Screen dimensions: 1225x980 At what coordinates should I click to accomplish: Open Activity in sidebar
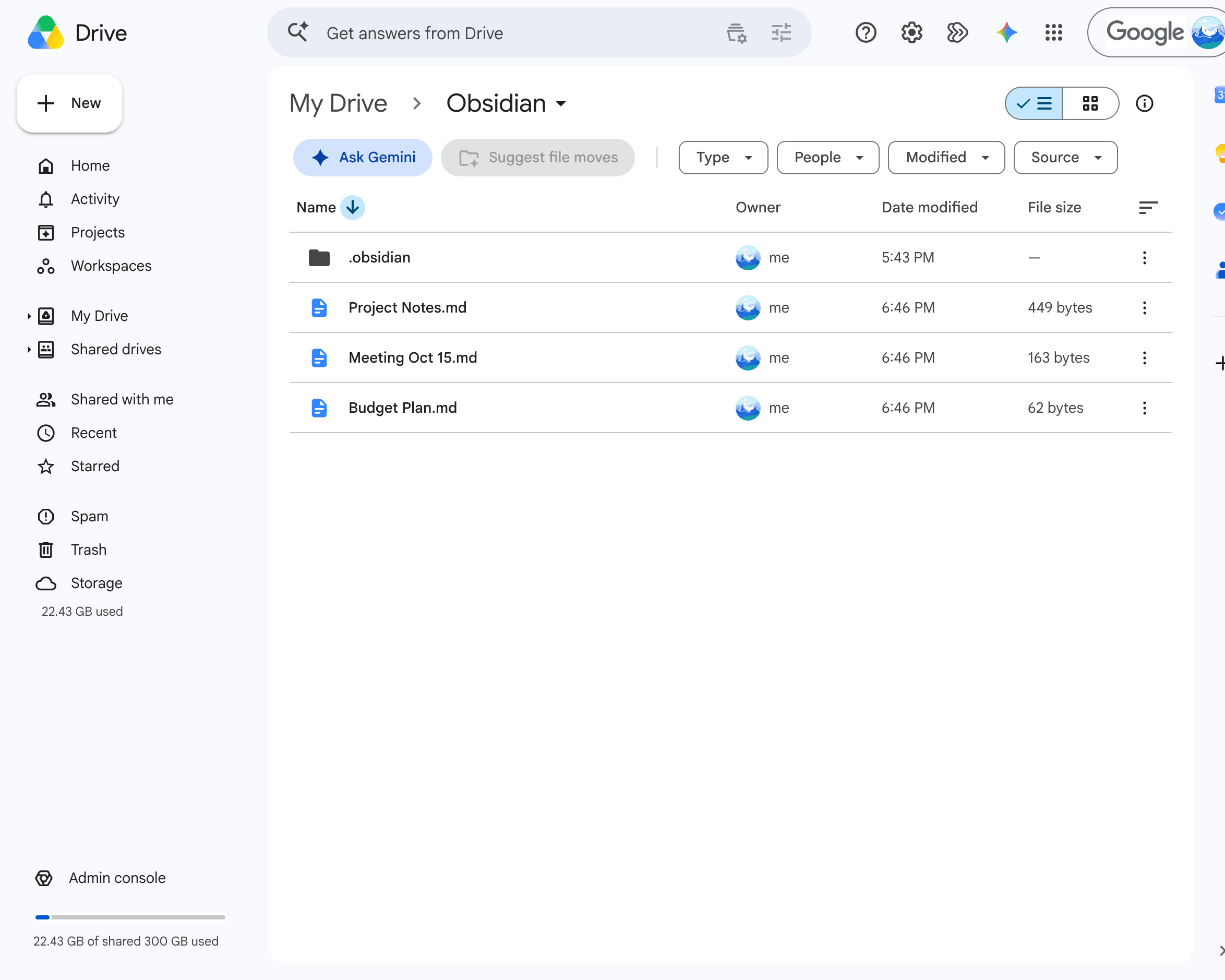coord(95,199)
